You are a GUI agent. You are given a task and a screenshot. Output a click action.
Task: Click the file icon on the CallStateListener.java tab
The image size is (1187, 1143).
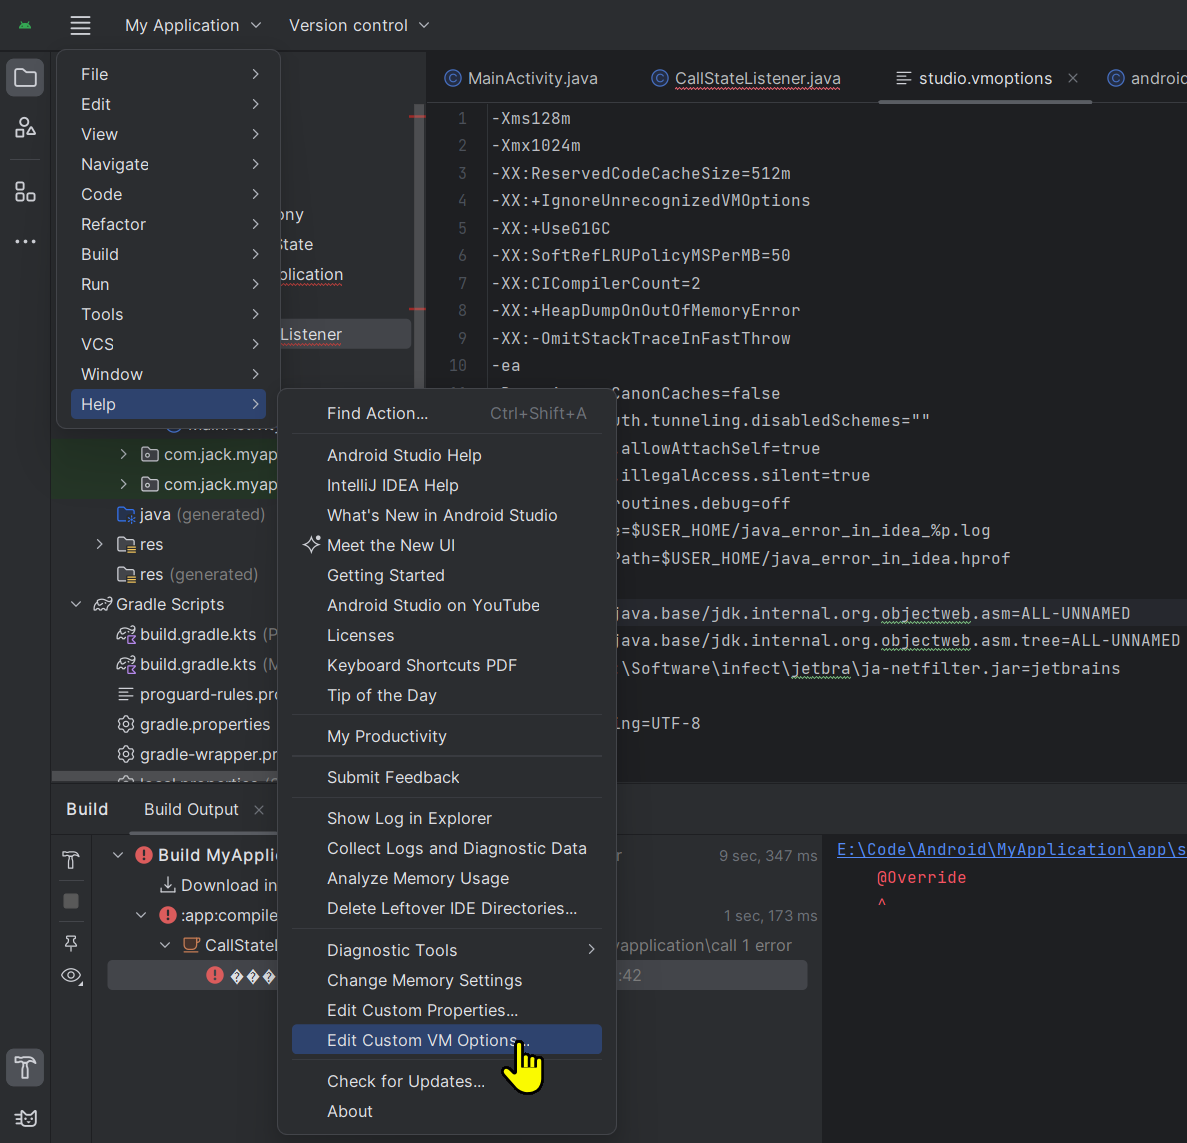(x=660, y=78)
